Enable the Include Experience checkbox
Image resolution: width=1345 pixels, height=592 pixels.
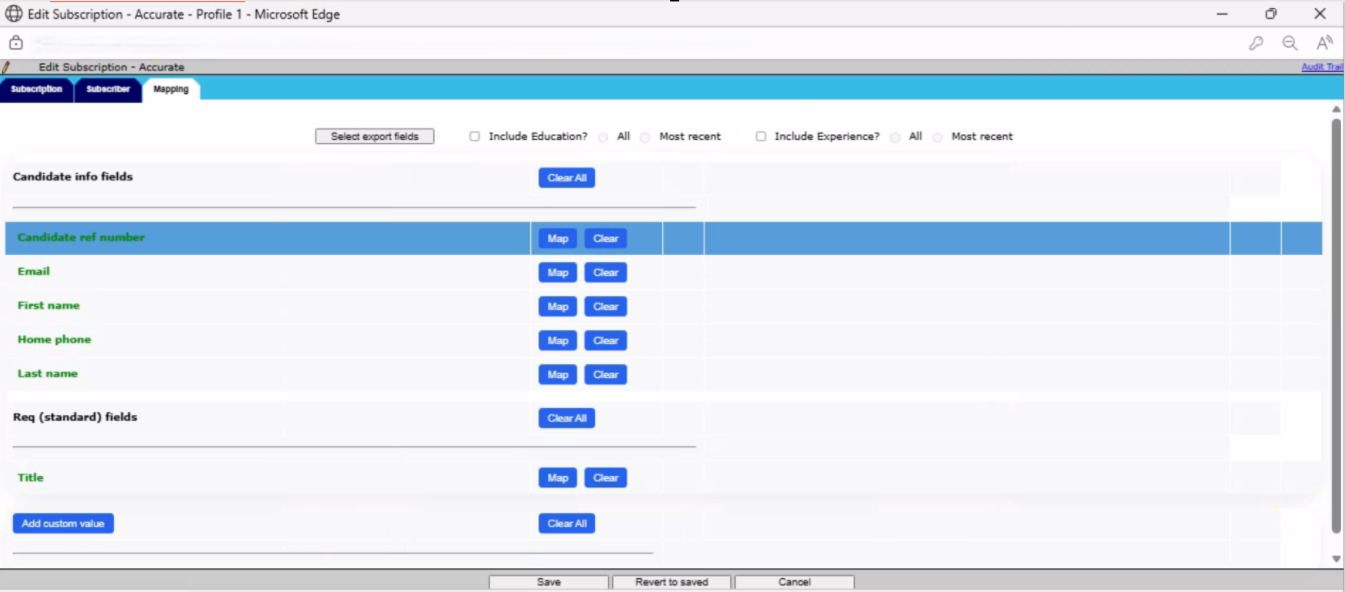pos(761,137)
